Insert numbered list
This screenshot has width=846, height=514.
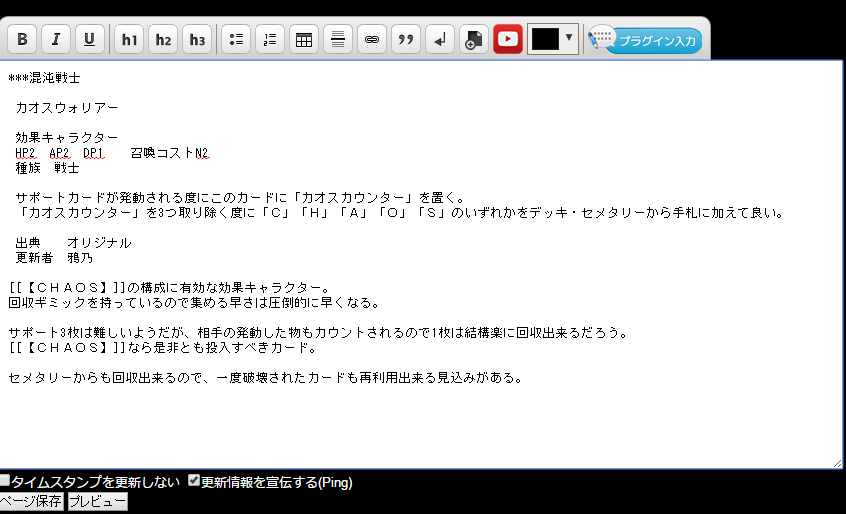coord(270,39)
